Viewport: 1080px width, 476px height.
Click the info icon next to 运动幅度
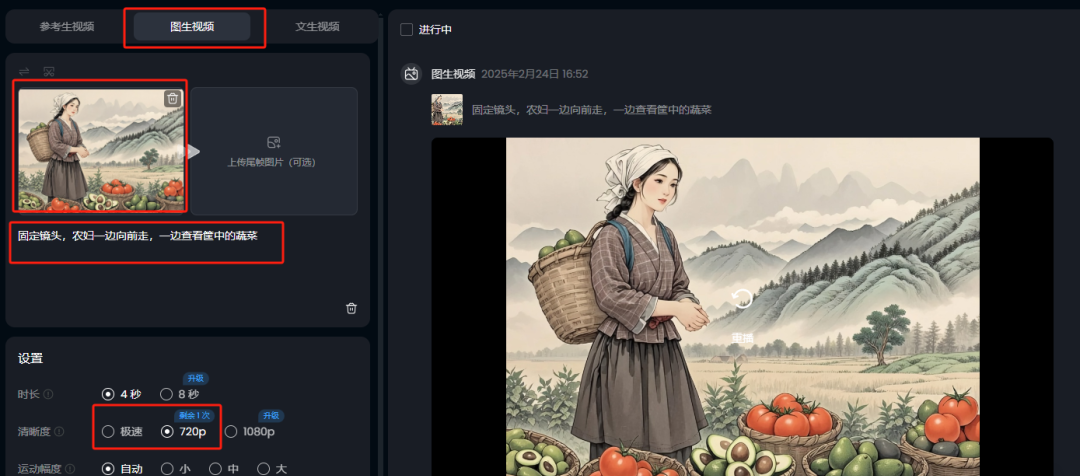pyautogui.click(x=70, y=469)
